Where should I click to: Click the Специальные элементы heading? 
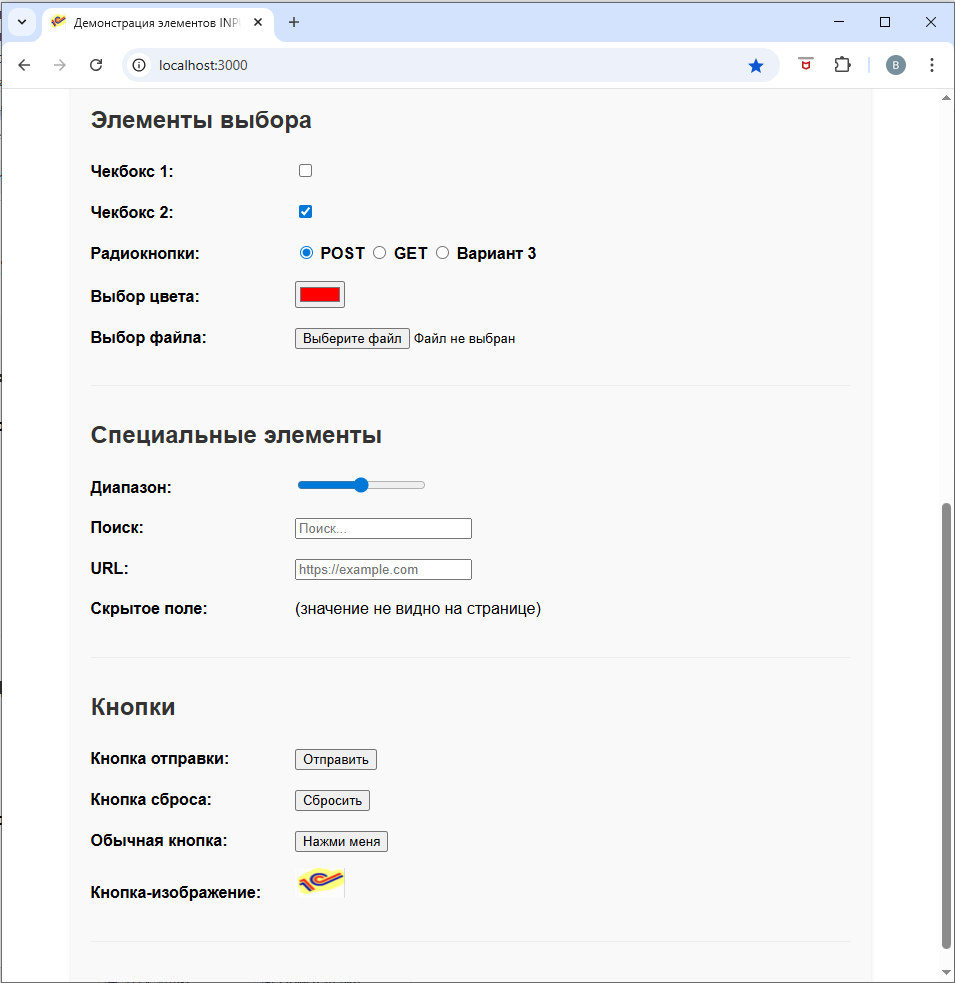pyautogui.click(x=236, y=434)
